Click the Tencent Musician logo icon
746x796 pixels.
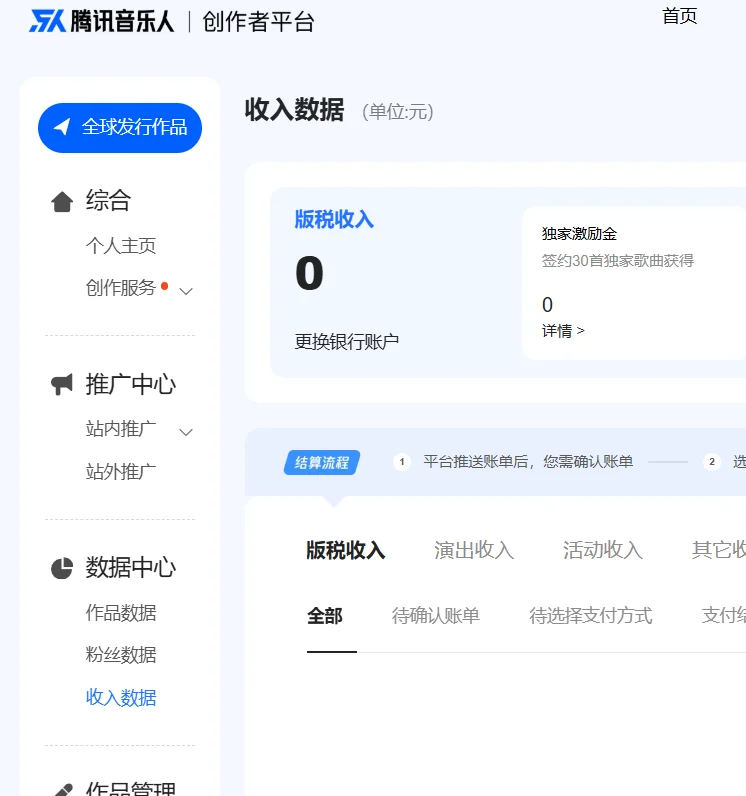(x=47, y=21)
